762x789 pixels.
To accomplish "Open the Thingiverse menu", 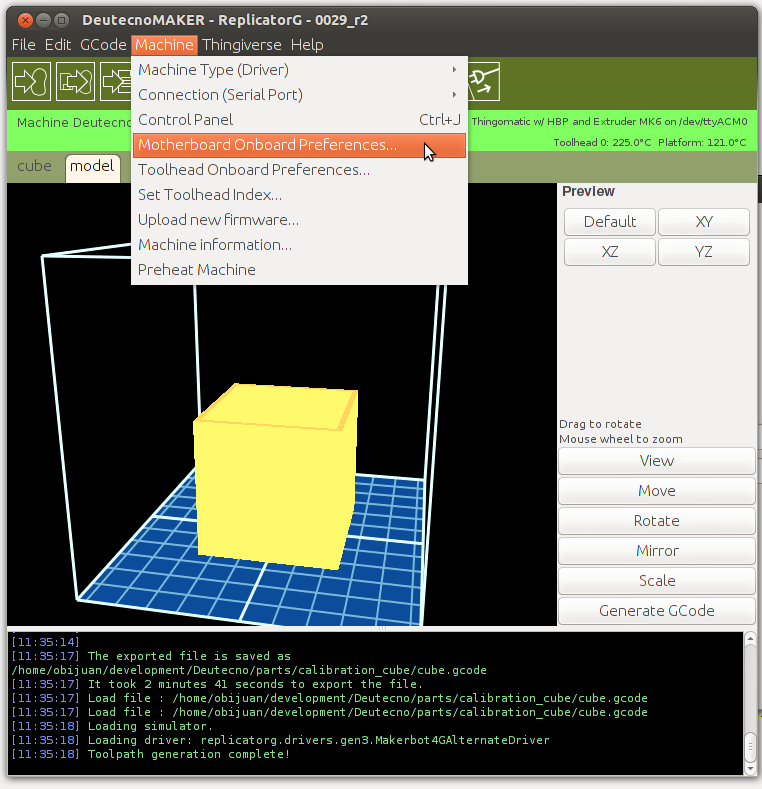I will [x=244, y=45].
